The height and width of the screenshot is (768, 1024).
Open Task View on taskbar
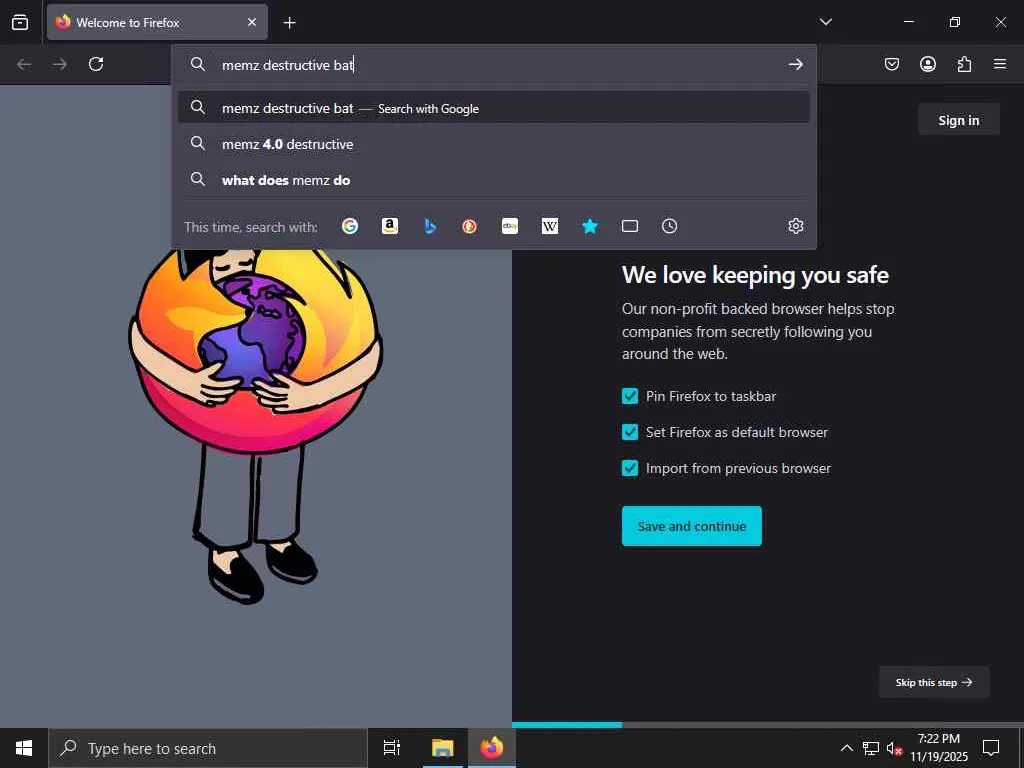[392, 748]
